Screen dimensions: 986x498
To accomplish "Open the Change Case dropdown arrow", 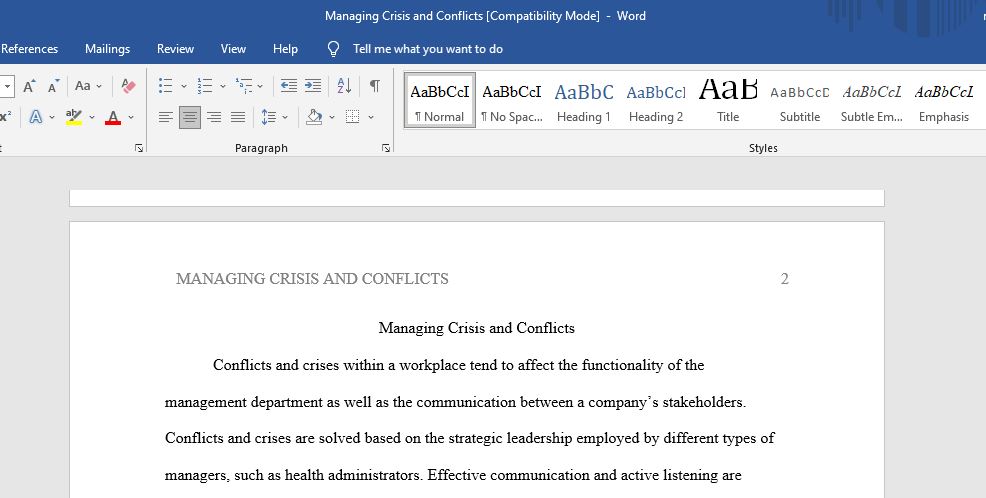I will point(99,86).
